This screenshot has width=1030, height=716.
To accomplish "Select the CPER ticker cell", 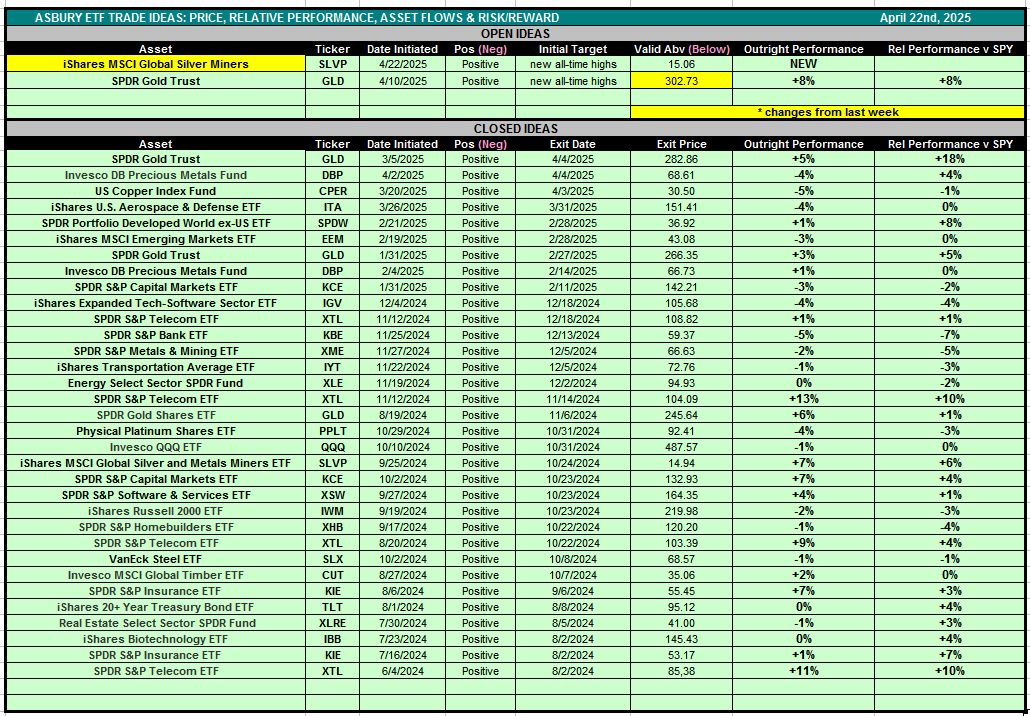I will click(x=332, y=191).
